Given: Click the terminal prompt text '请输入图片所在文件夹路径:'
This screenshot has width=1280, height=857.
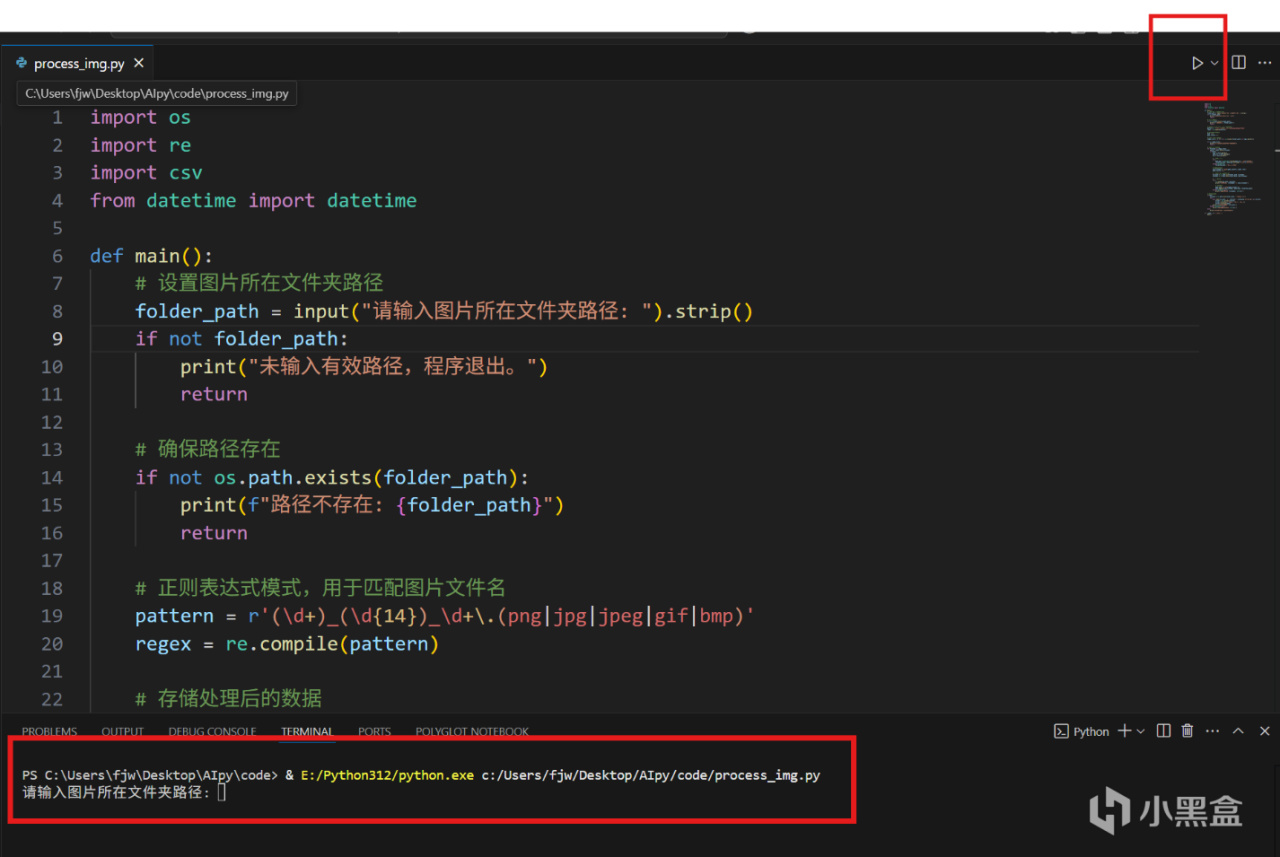Looking at the screenshot, I should pyautogui.click(x=117, y=792).
